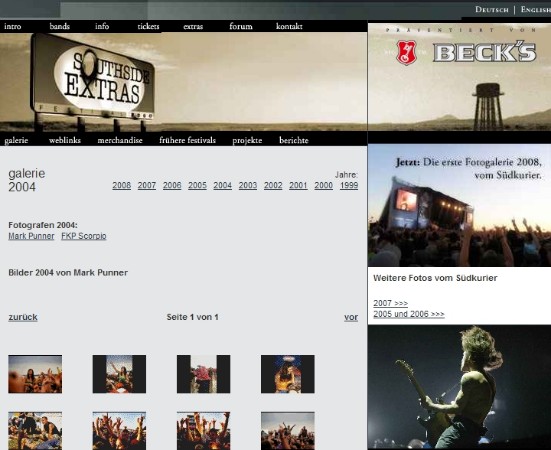
Task: Go to the bands page
Action: (59, 26)
